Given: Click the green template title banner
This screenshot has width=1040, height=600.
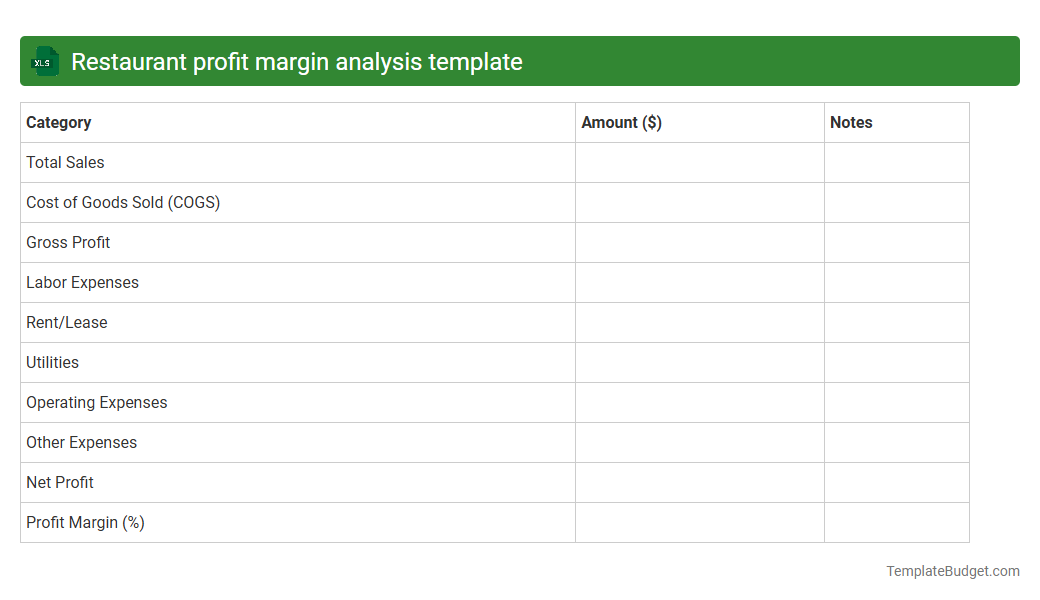Looking at the screenshot, I should 520,61.
